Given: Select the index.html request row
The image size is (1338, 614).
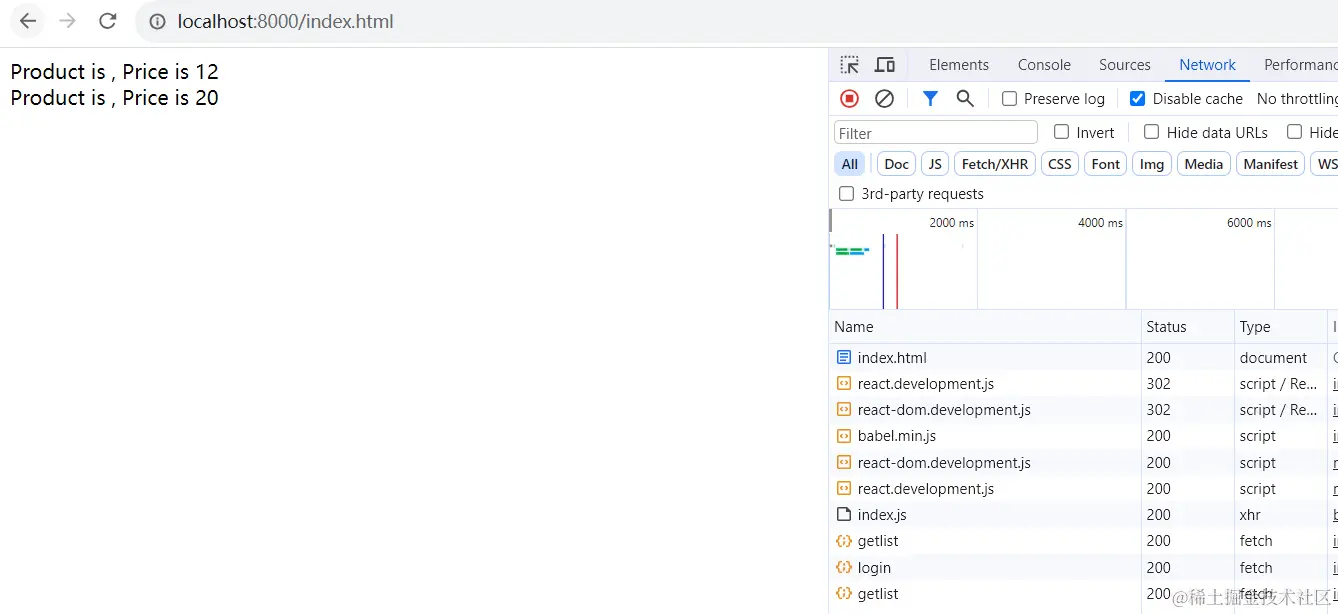Looking at the screenshot, I should click(x=1084, y=357).
